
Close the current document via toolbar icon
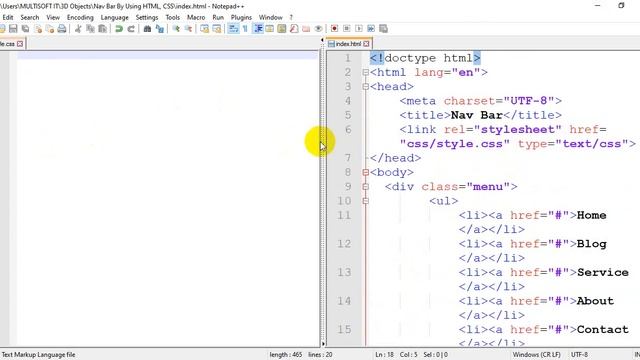[x=38, y=29]
